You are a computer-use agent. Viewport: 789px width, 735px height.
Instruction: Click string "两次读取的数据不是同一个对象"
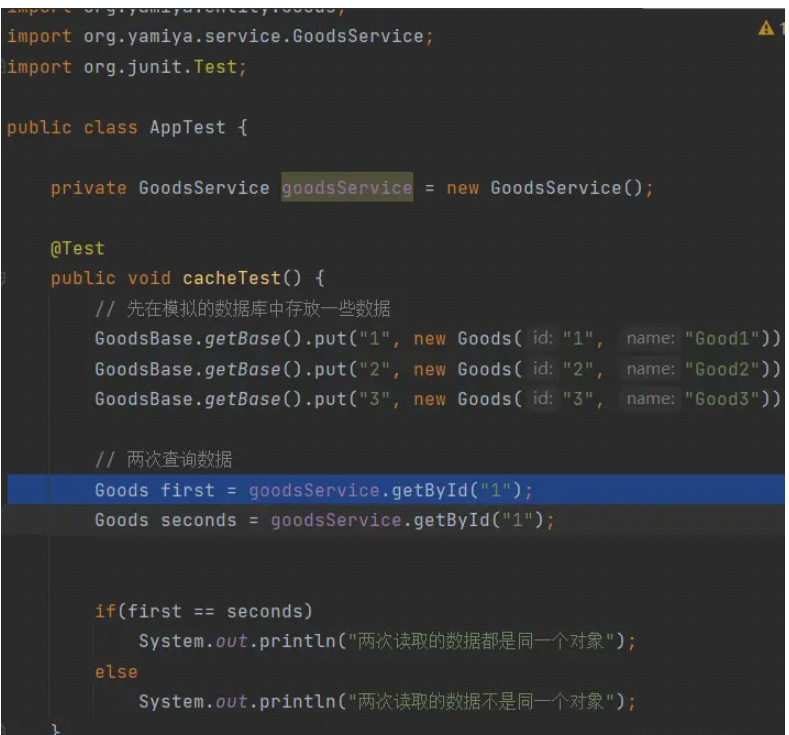pos(481,701)
